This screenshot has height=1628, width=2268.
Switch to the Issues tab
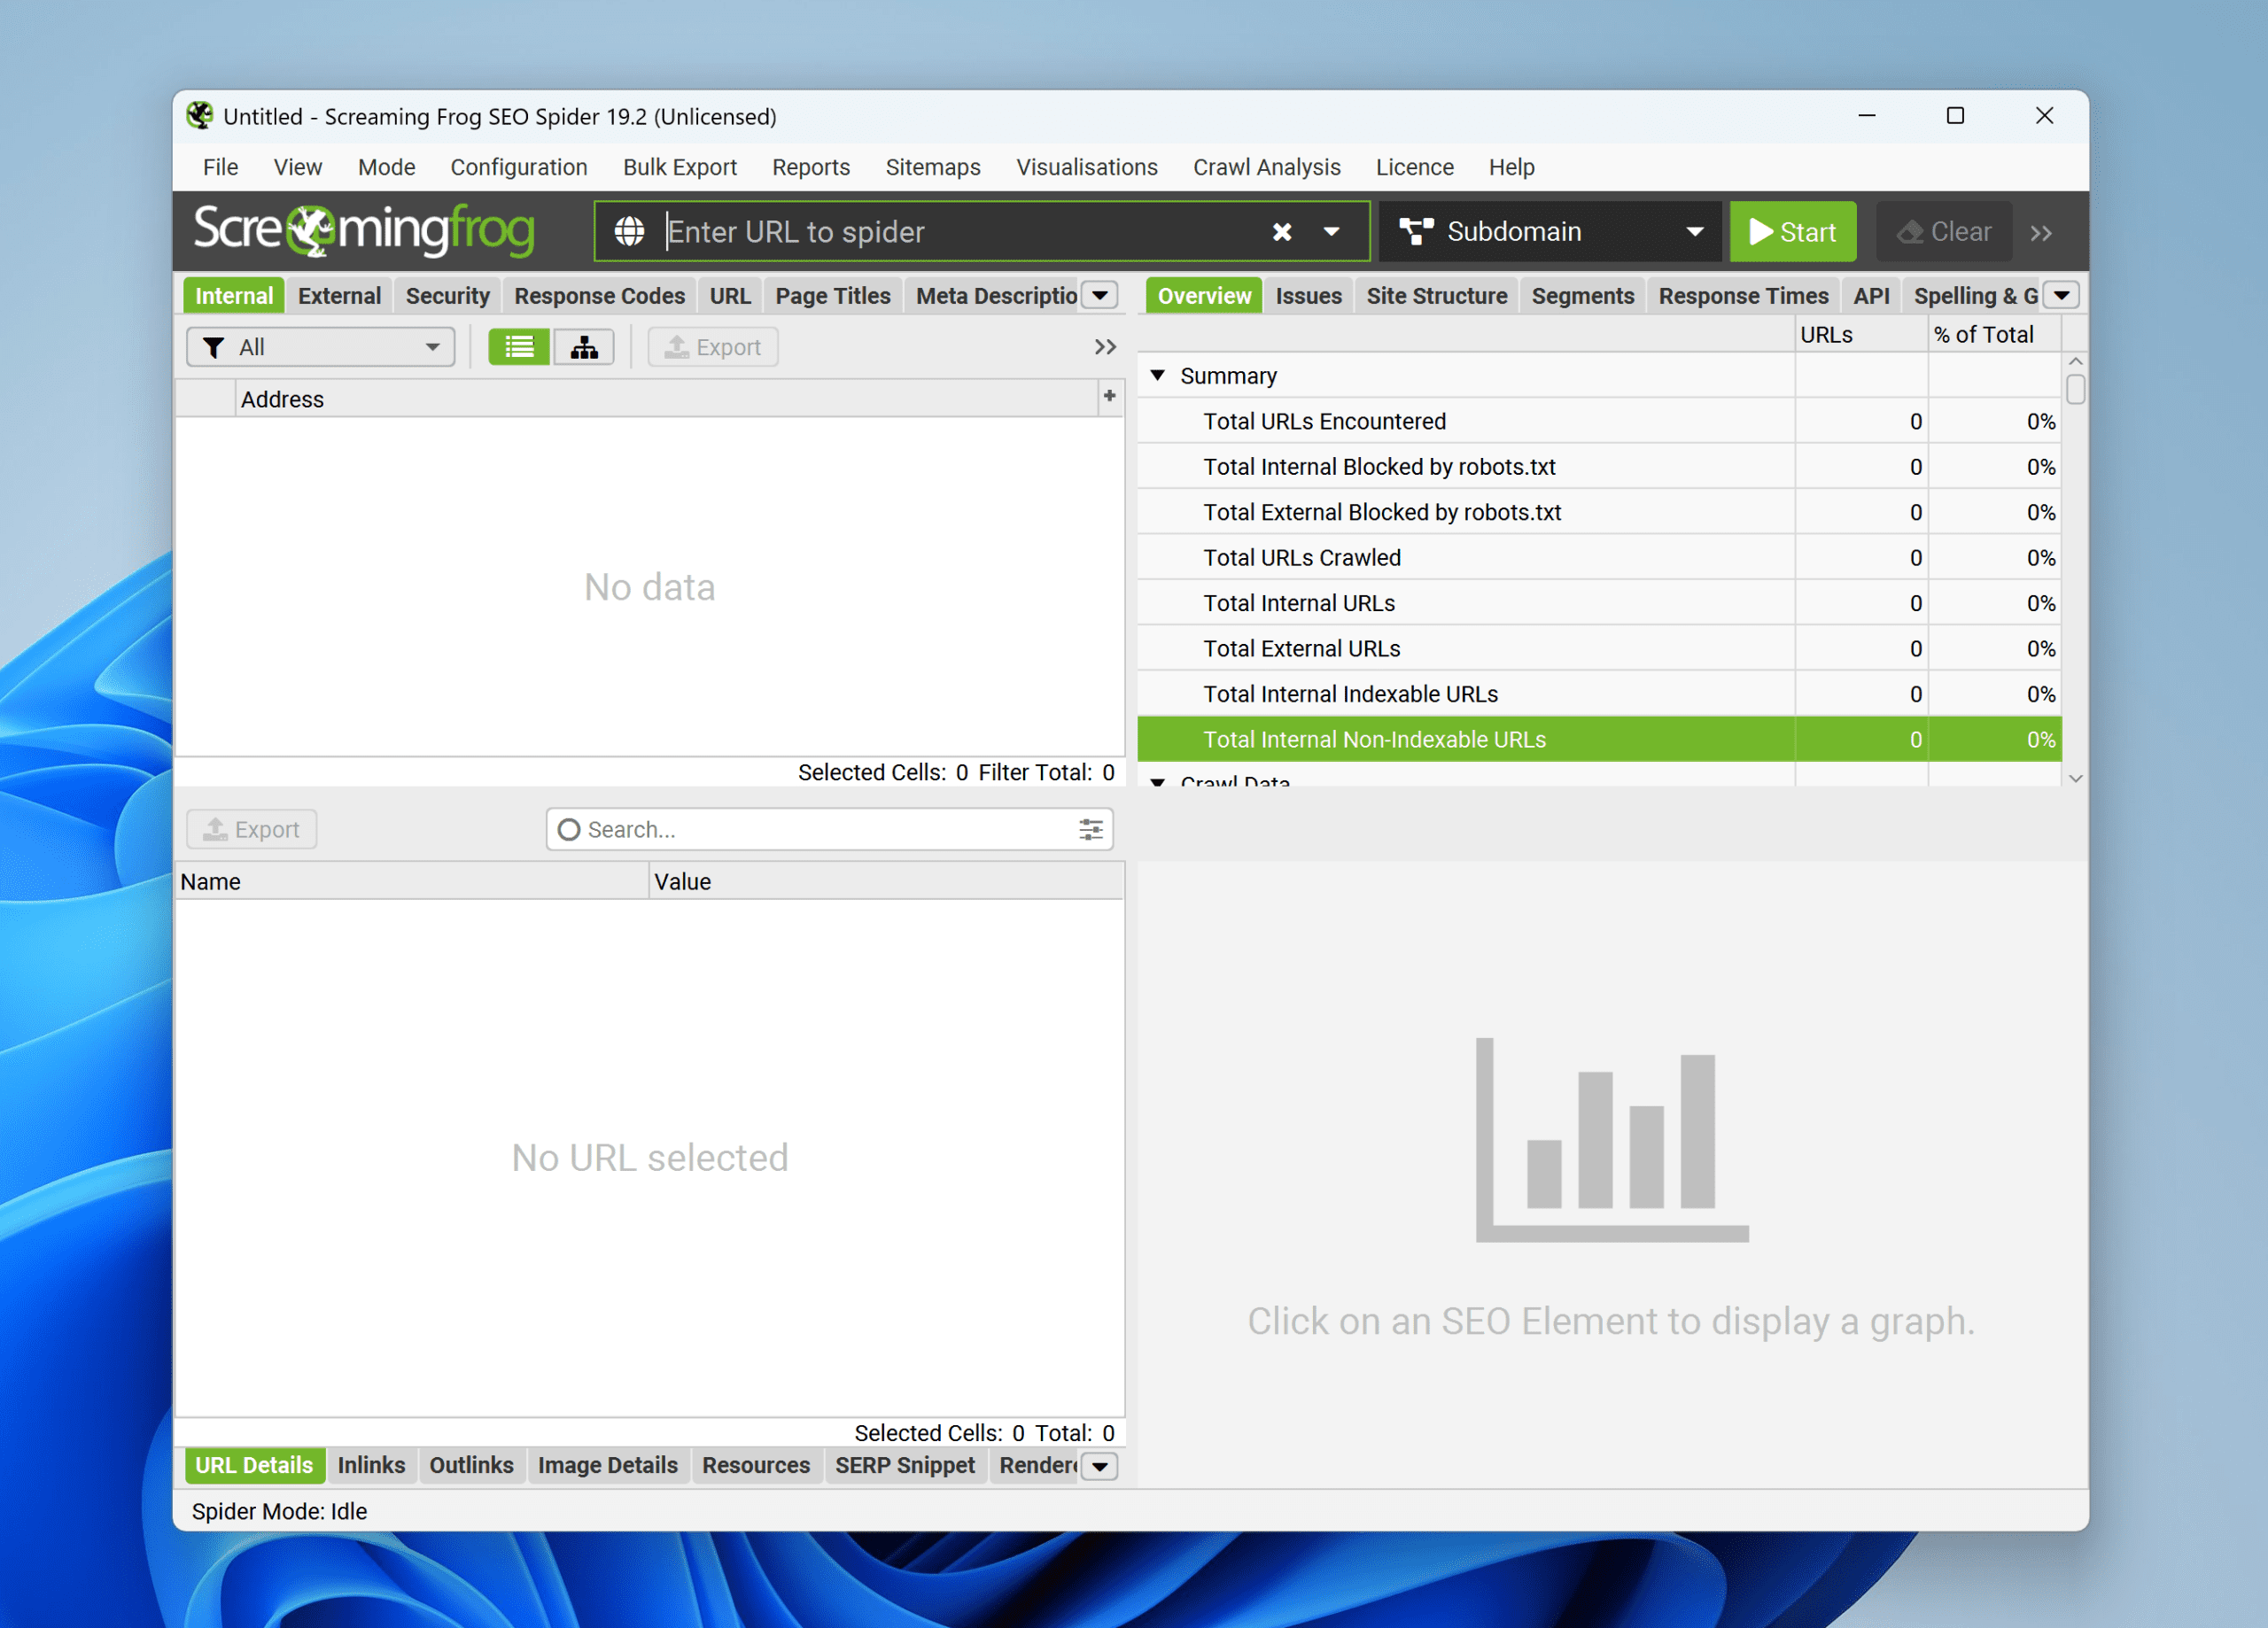[x=1309, y=295]
